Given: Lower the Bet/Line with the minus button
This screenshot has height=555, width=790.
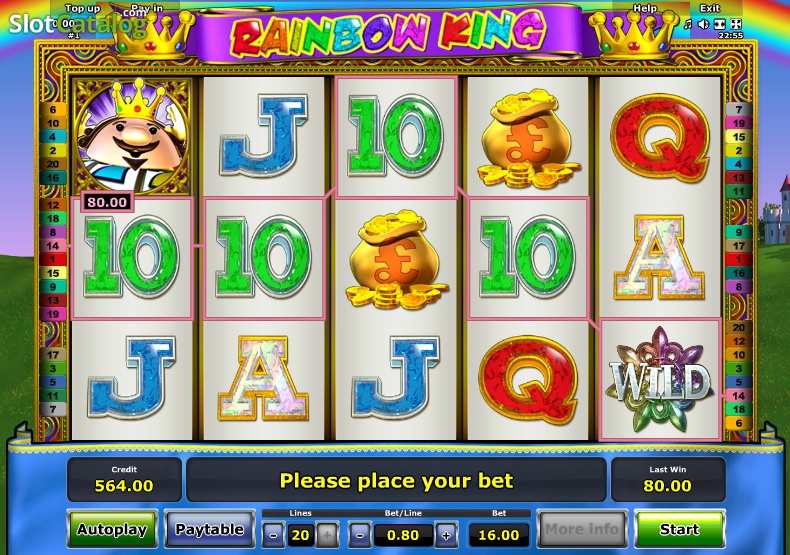Looking at the screenshot, I should point(360,535).
